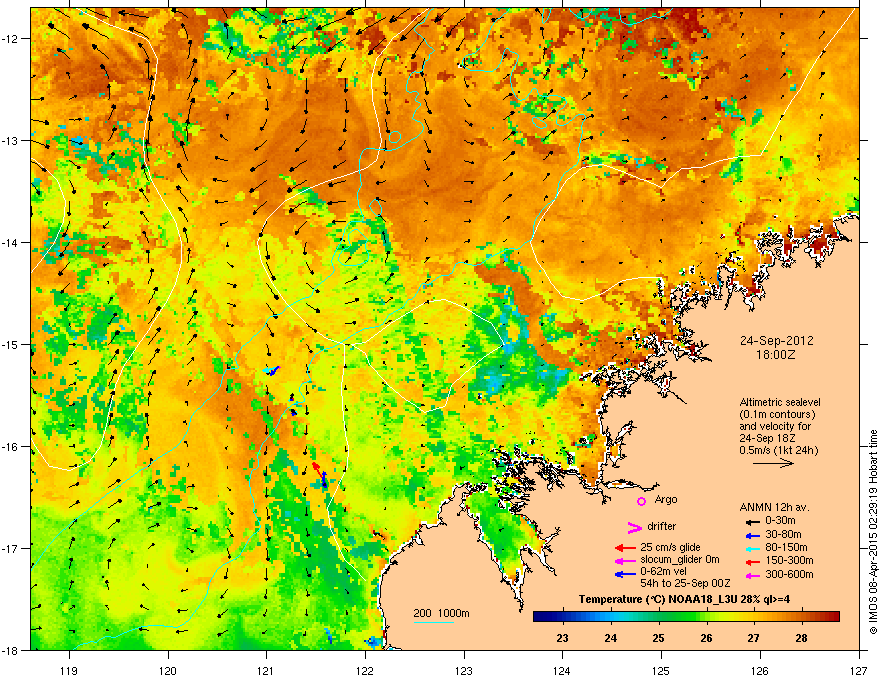Click the drifter label text

(x=662, y=526)
